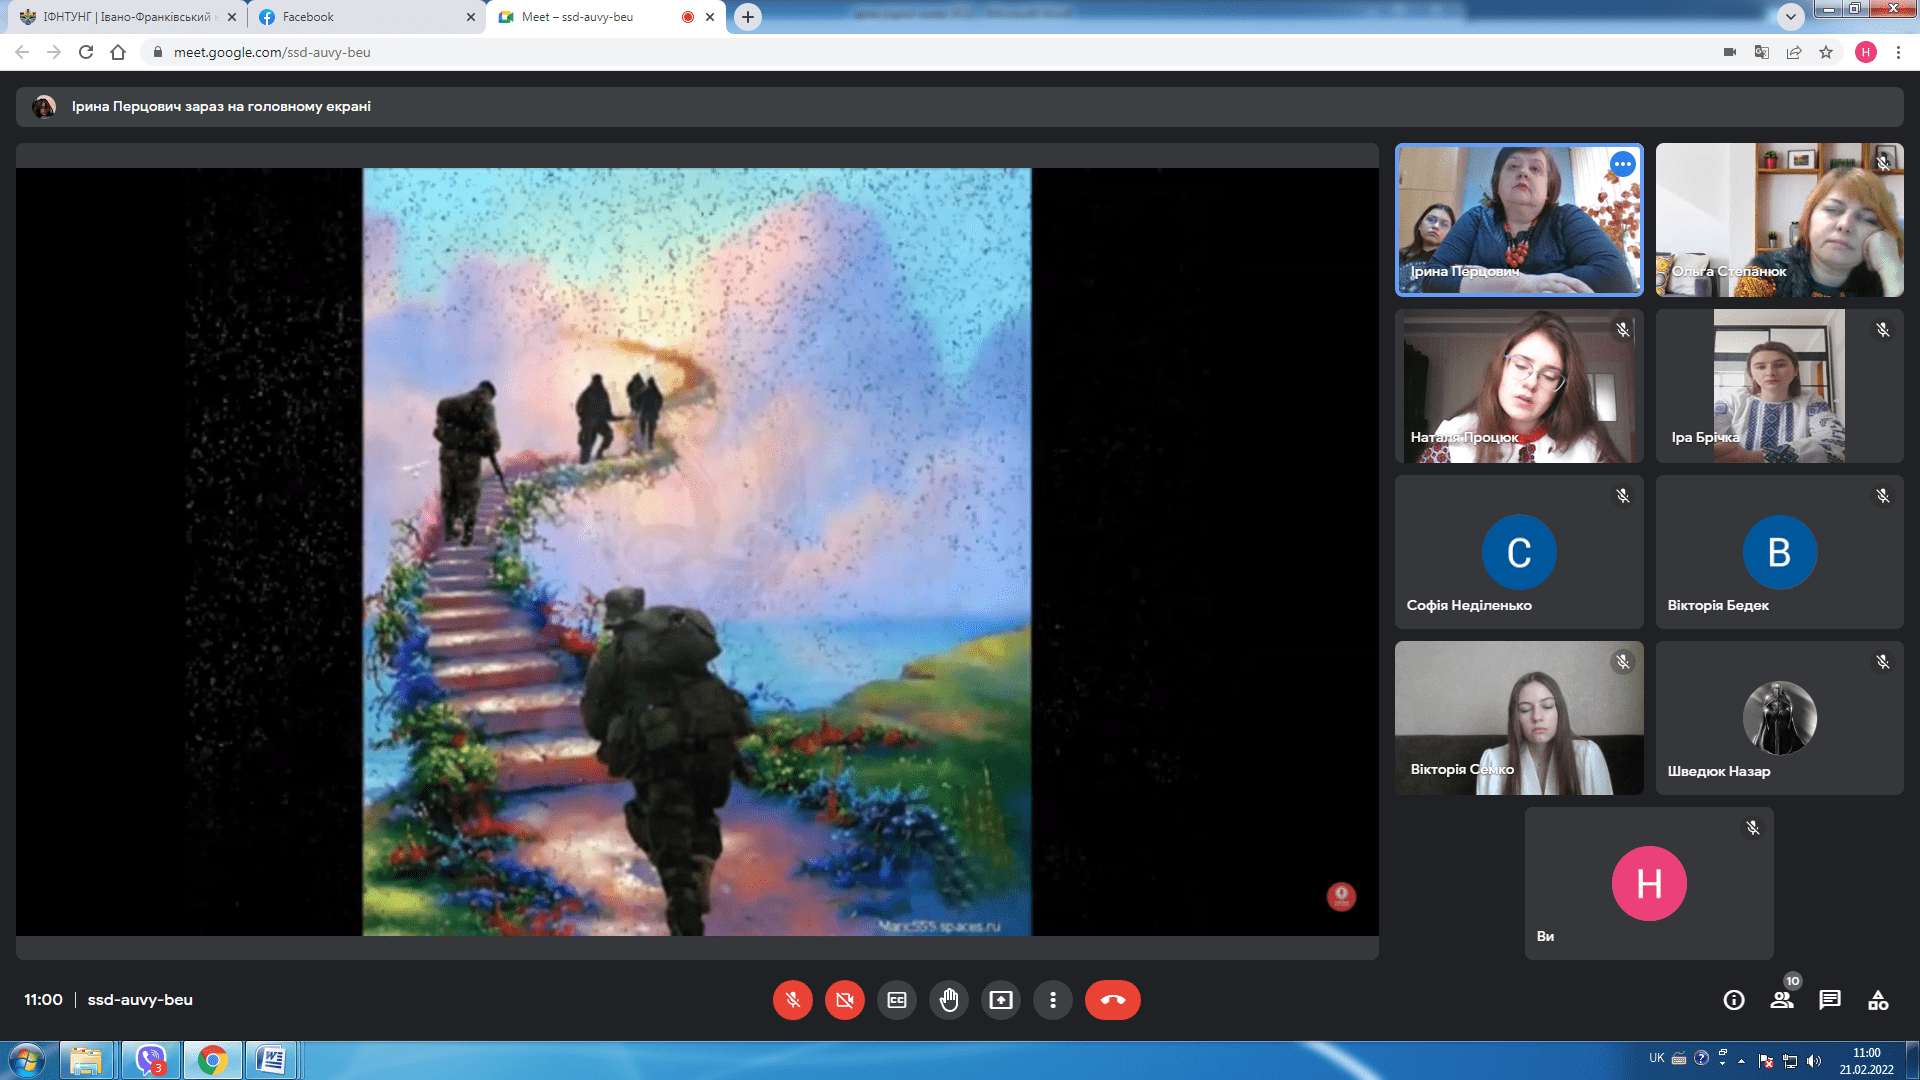Viewport: 1920px width, 1080px height.
Task: Open meeting details info icon
Action: click(x=1734, y=1000)
